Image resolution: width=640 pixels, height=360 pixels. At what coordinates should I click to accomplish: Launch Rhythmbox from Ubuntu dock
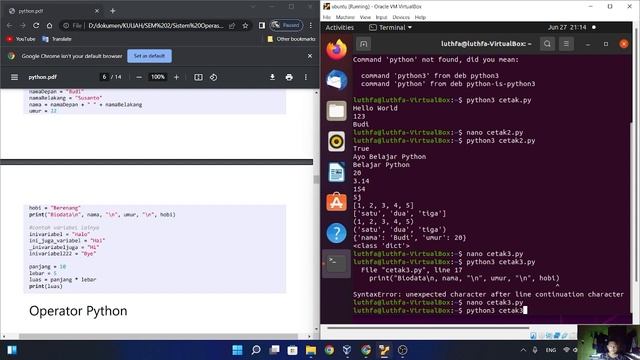[336, 141]
